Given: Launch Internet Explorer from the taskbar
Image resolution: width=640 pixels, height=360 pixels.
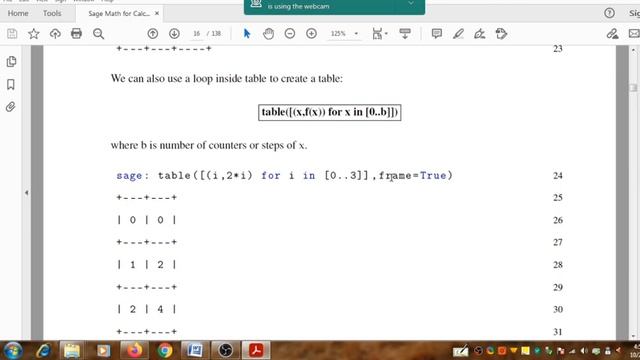Looking at the screenshot, I should [44, 351].
